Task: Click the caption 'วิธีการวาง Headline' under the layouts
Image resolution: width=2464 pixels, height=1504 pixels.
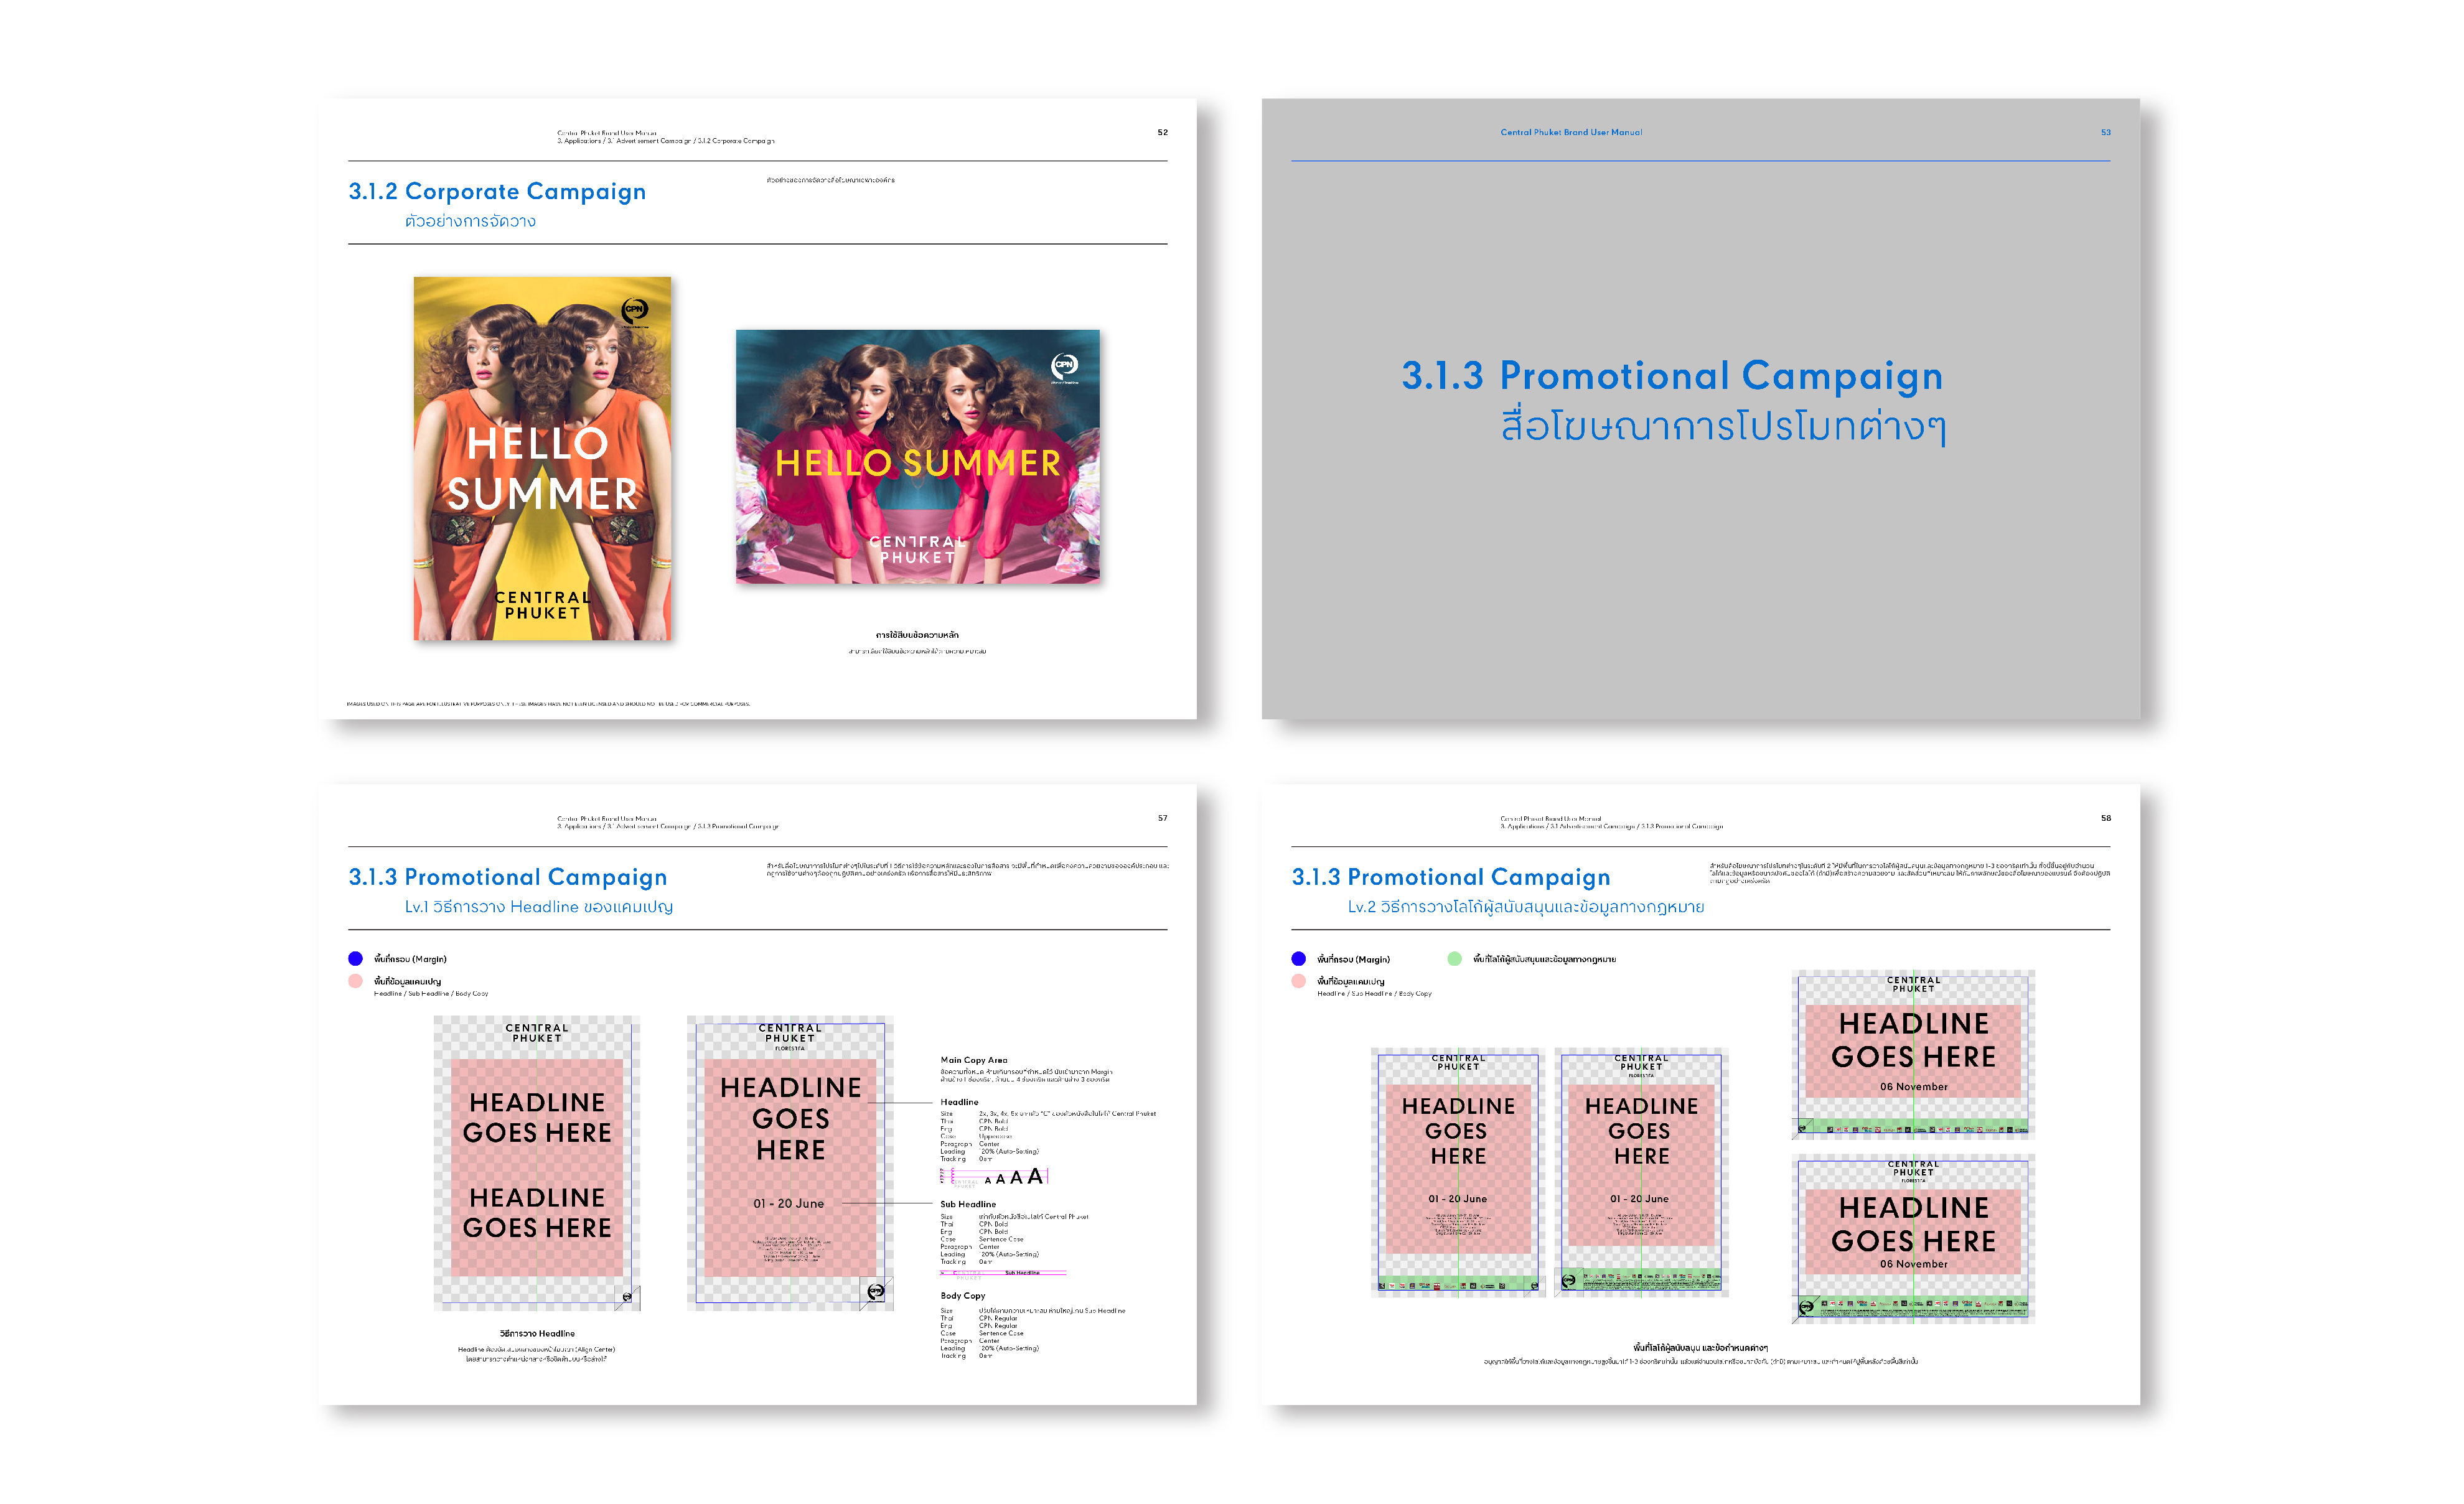Action: (x=537, y=1333)
